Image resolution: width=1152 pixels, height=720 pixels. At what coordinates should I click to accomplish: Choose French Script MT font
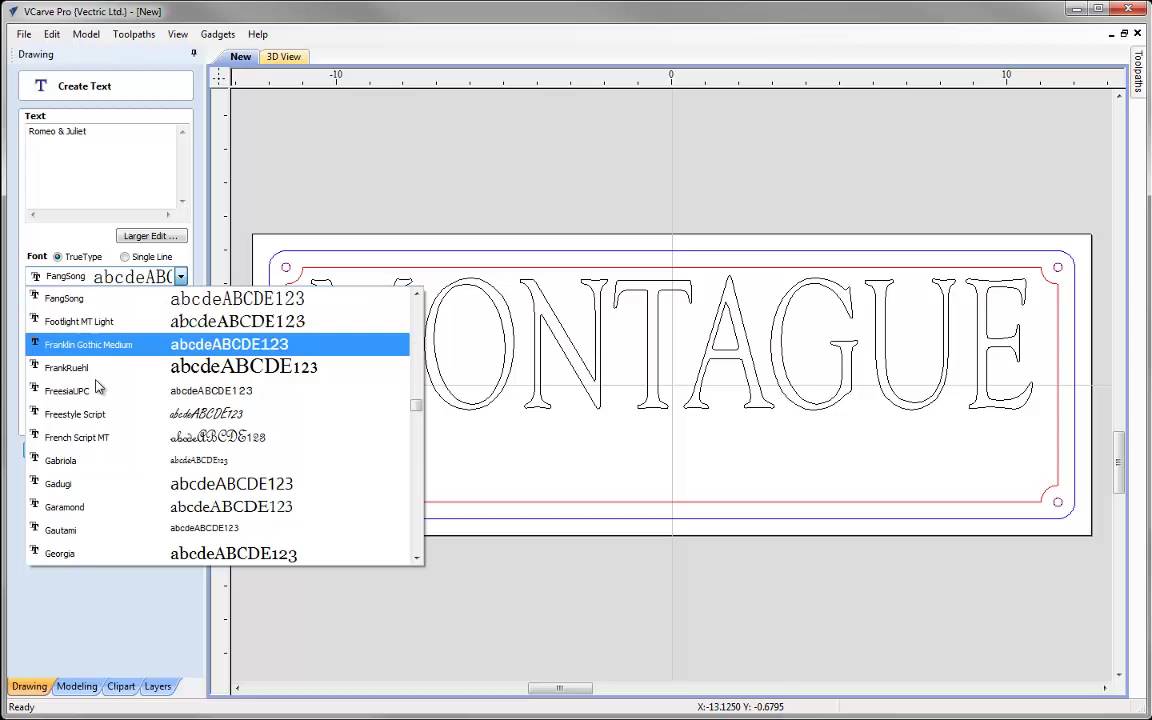[217, 437]
